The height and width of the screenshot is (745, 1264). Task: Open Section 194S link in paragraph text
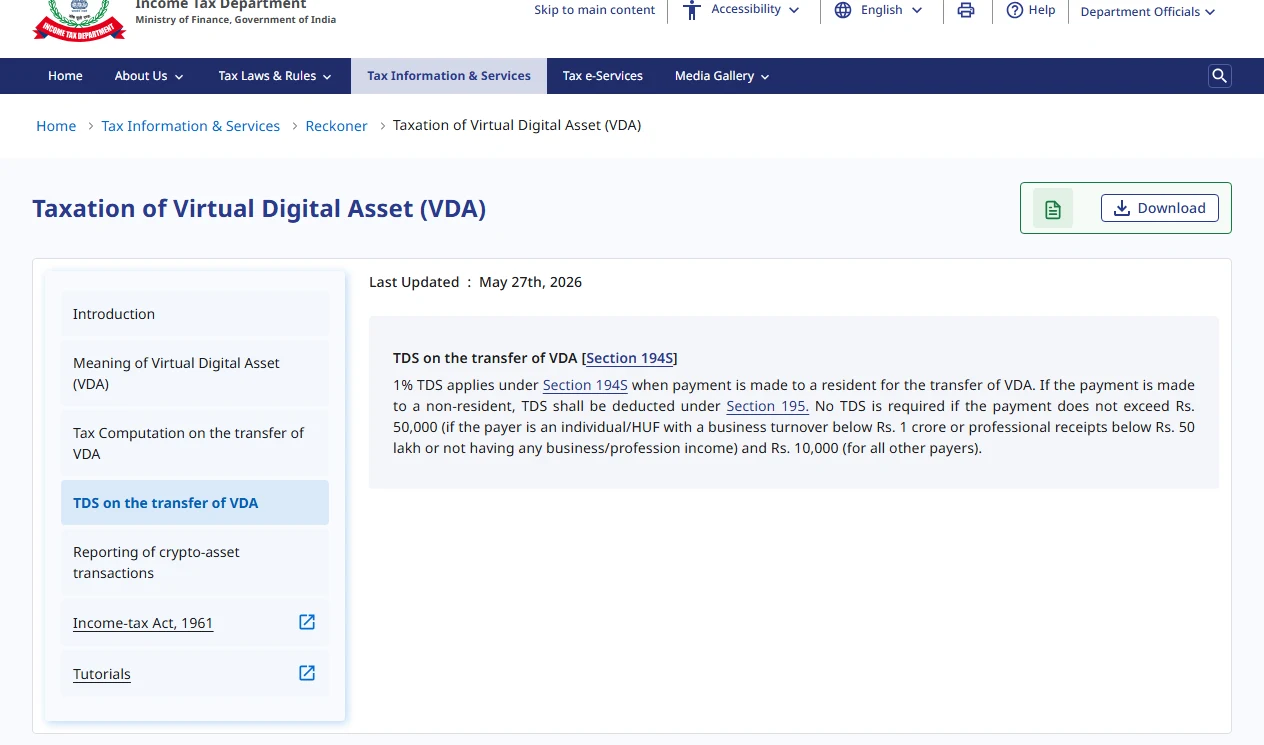pyautogui.click(x=585, y=385)
